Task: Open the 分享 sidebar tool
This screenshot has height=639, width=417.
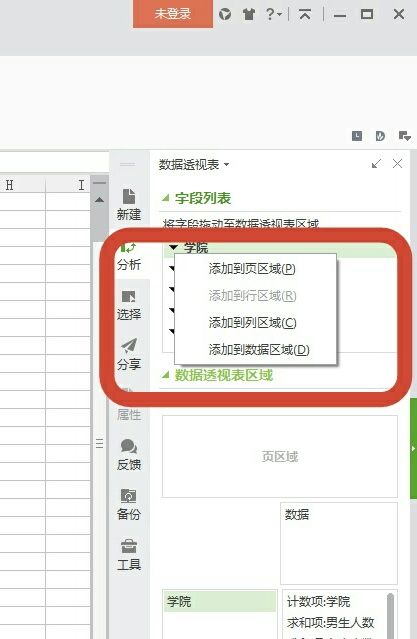Action: [x=129, y=355]
